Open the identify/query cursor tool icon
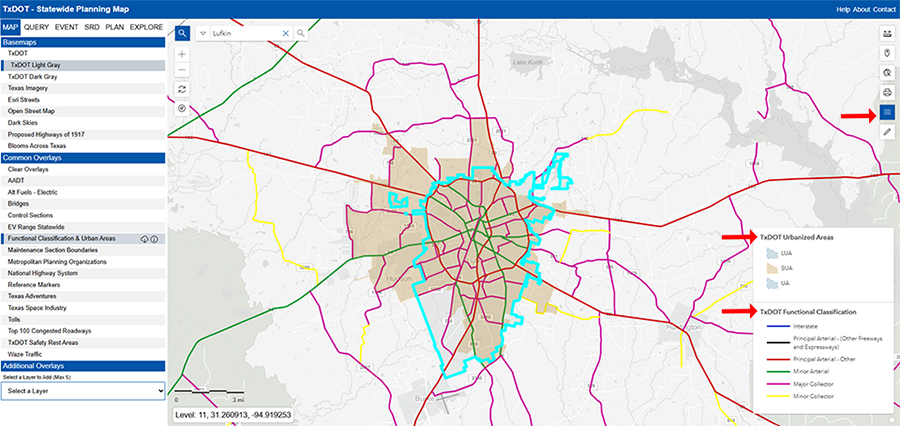Image resolution: width=900 pixels, height=426 pixels. pyautogui.click(x=887, y=72)
